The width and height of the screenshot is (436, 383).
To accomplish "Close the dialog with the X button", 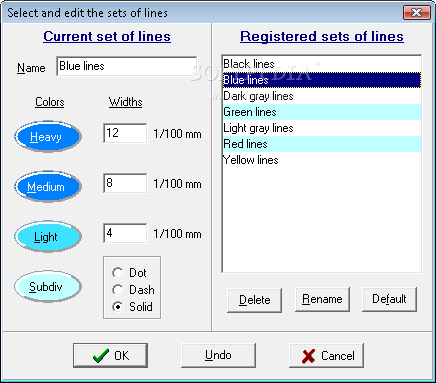I will click(x=417, y=13).
